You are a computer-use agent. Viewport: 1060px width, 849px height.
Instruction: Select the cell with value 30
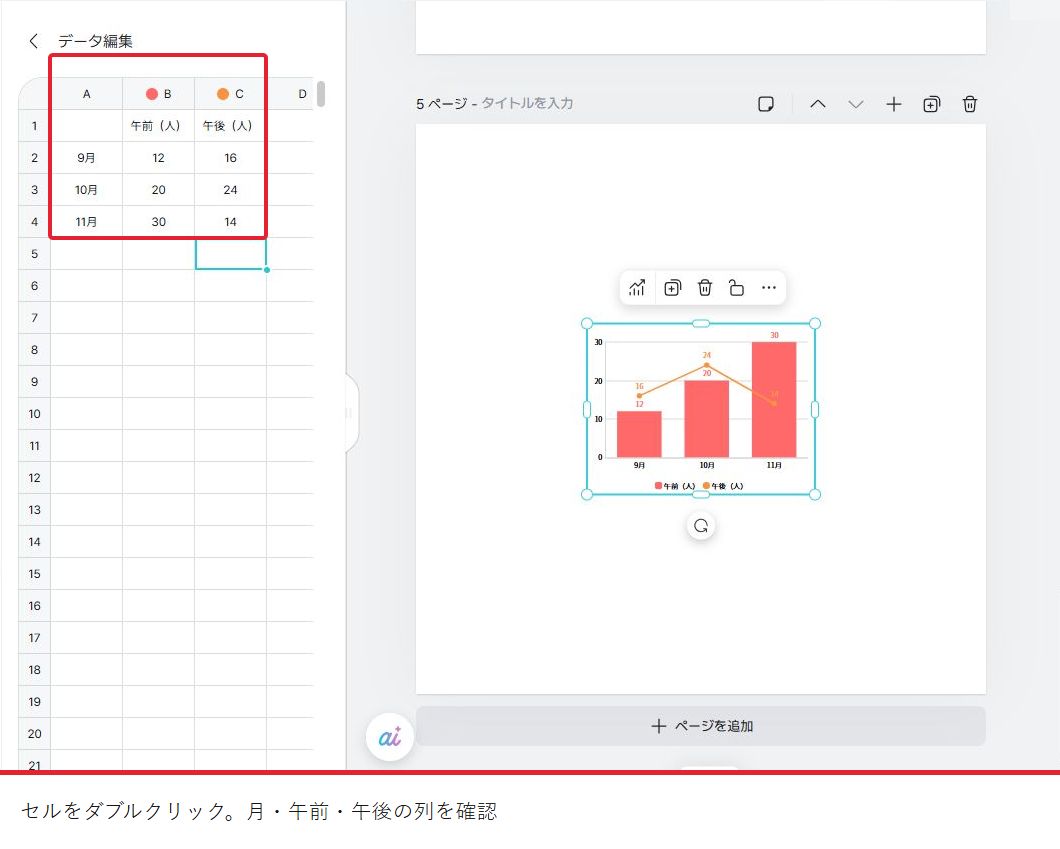click(158, 222)
